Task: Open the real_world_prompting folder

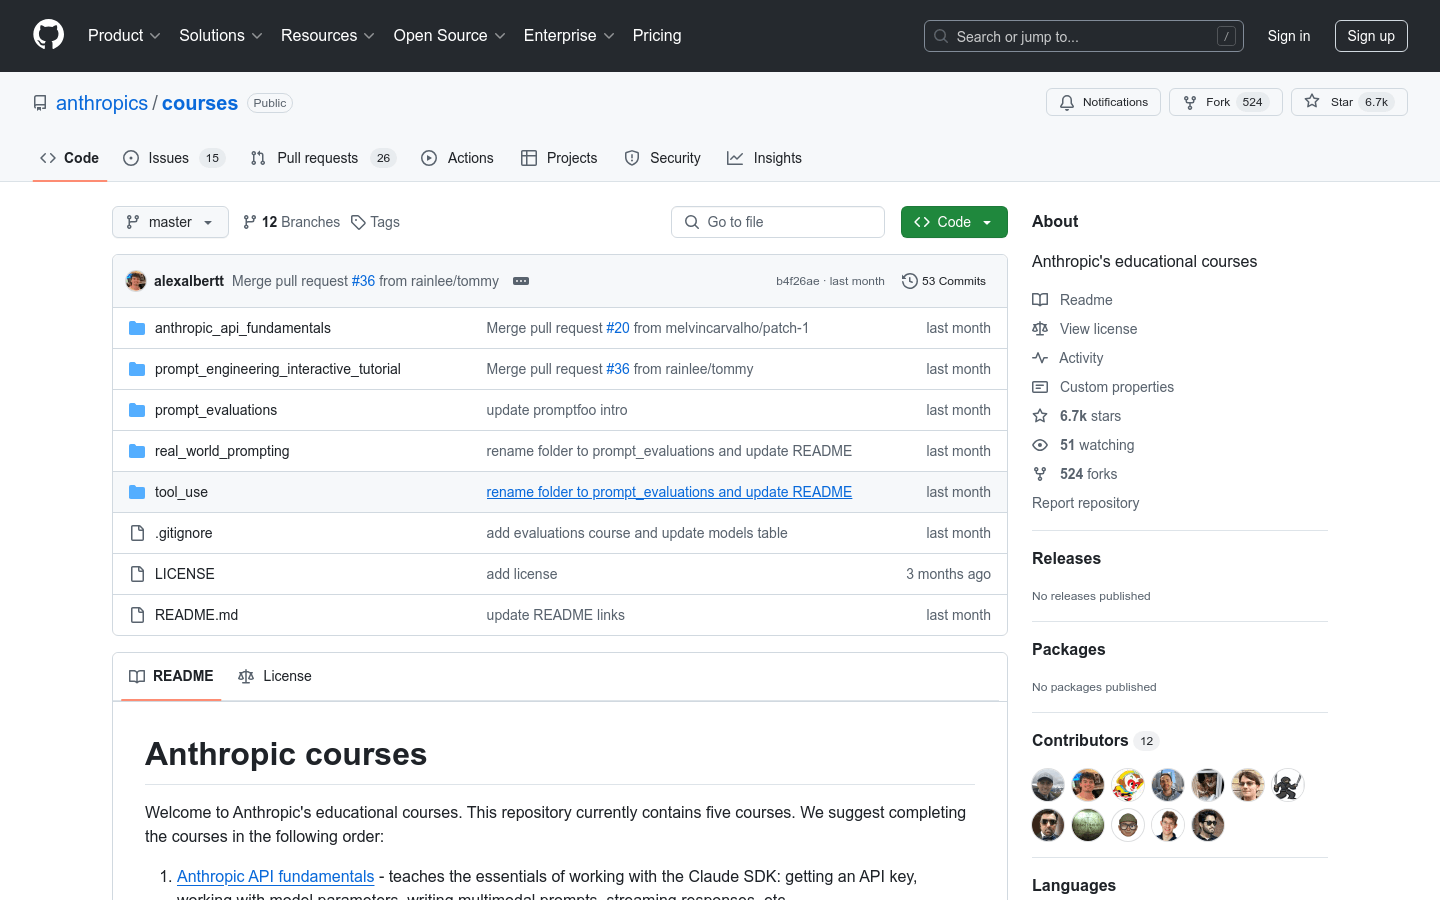Action: point(222,451)
